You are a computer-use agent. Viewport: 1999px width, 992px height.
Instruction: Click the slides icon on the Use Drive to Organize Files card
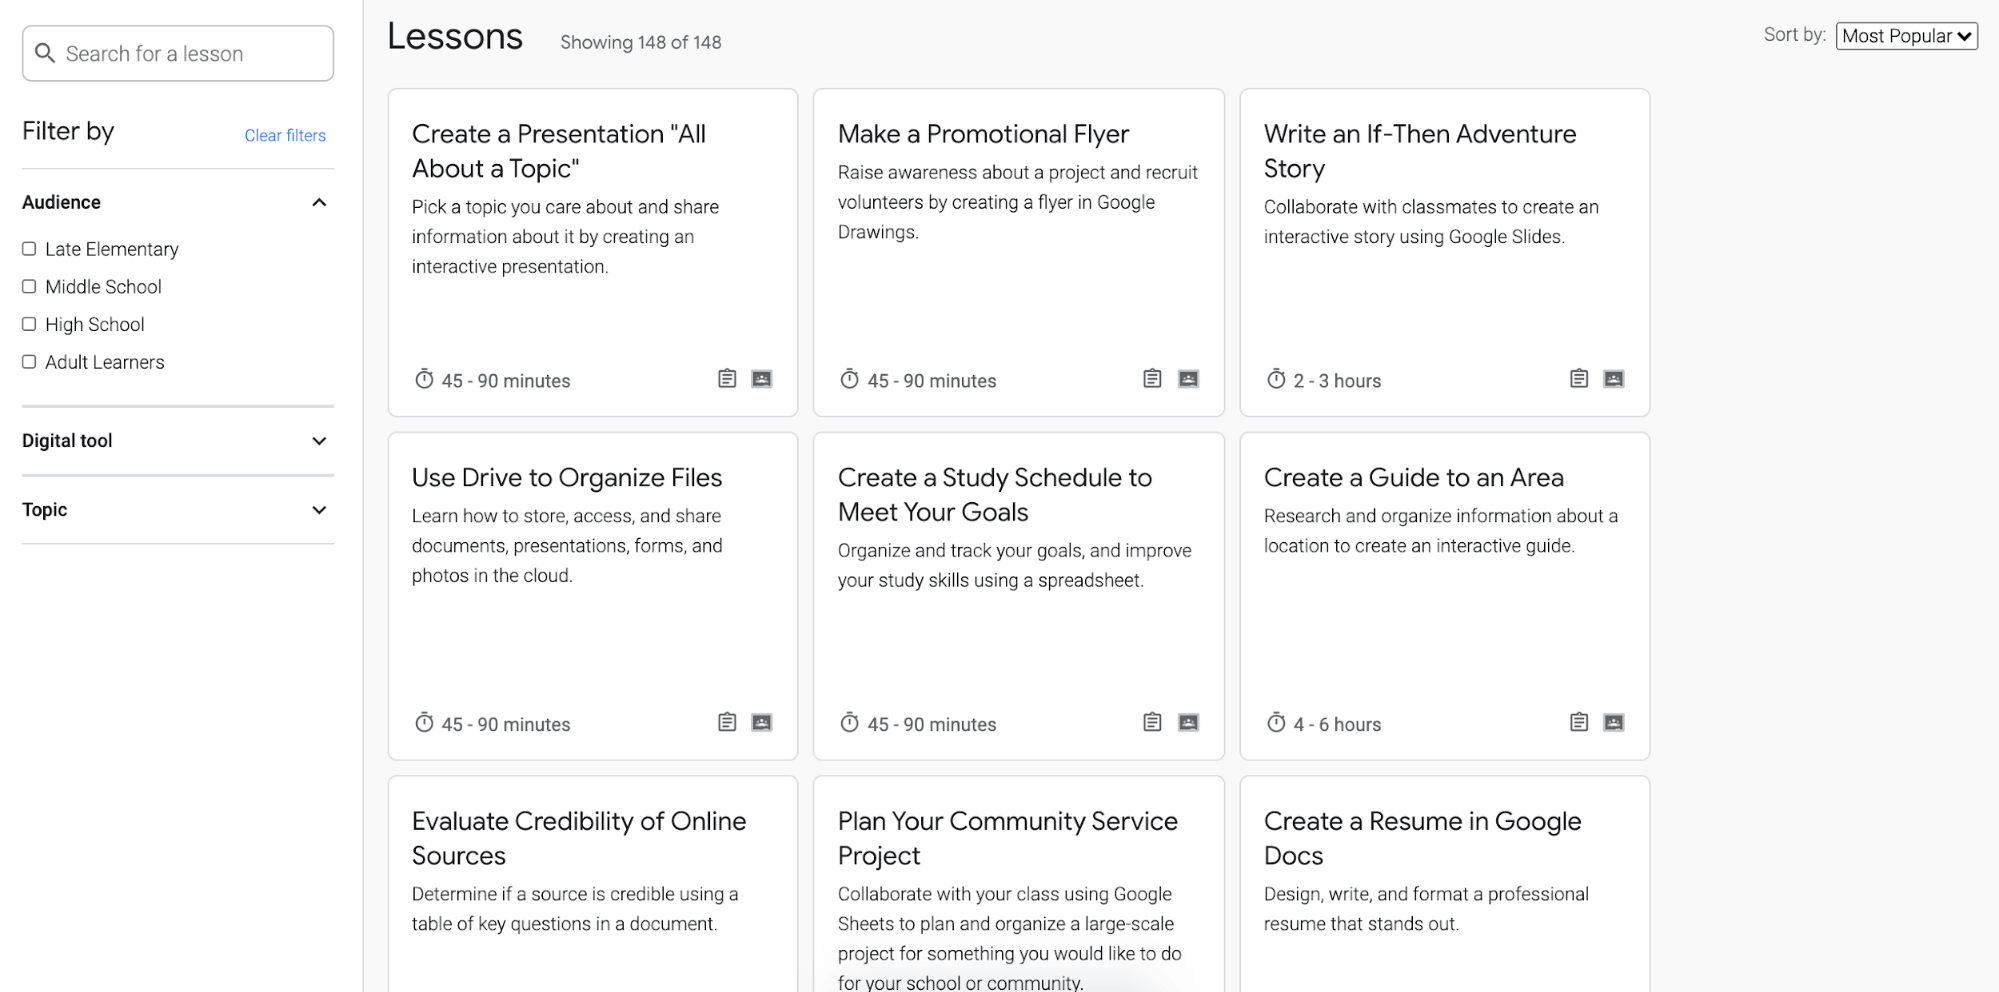tap(762, 722)
